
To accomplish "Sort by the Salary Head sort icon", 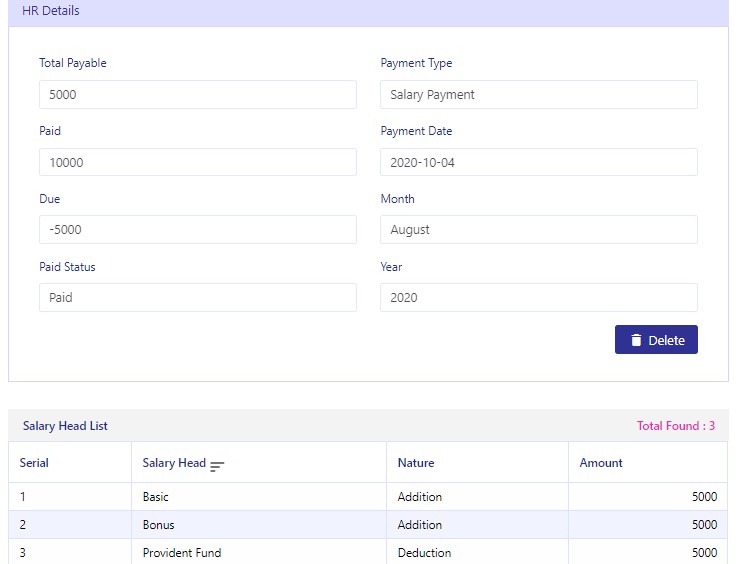I will (x=217, y=466).
